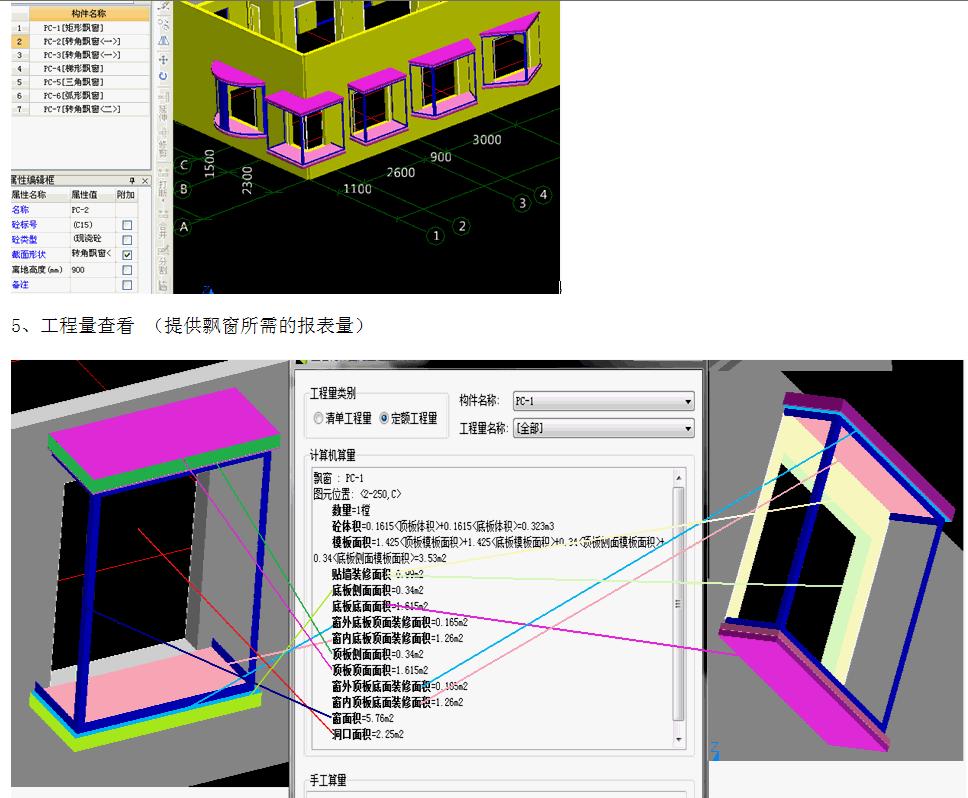Screen dimensions: 968x798
Task: Click scroll down arrow in 计算机算量 list
Action: 678,739
